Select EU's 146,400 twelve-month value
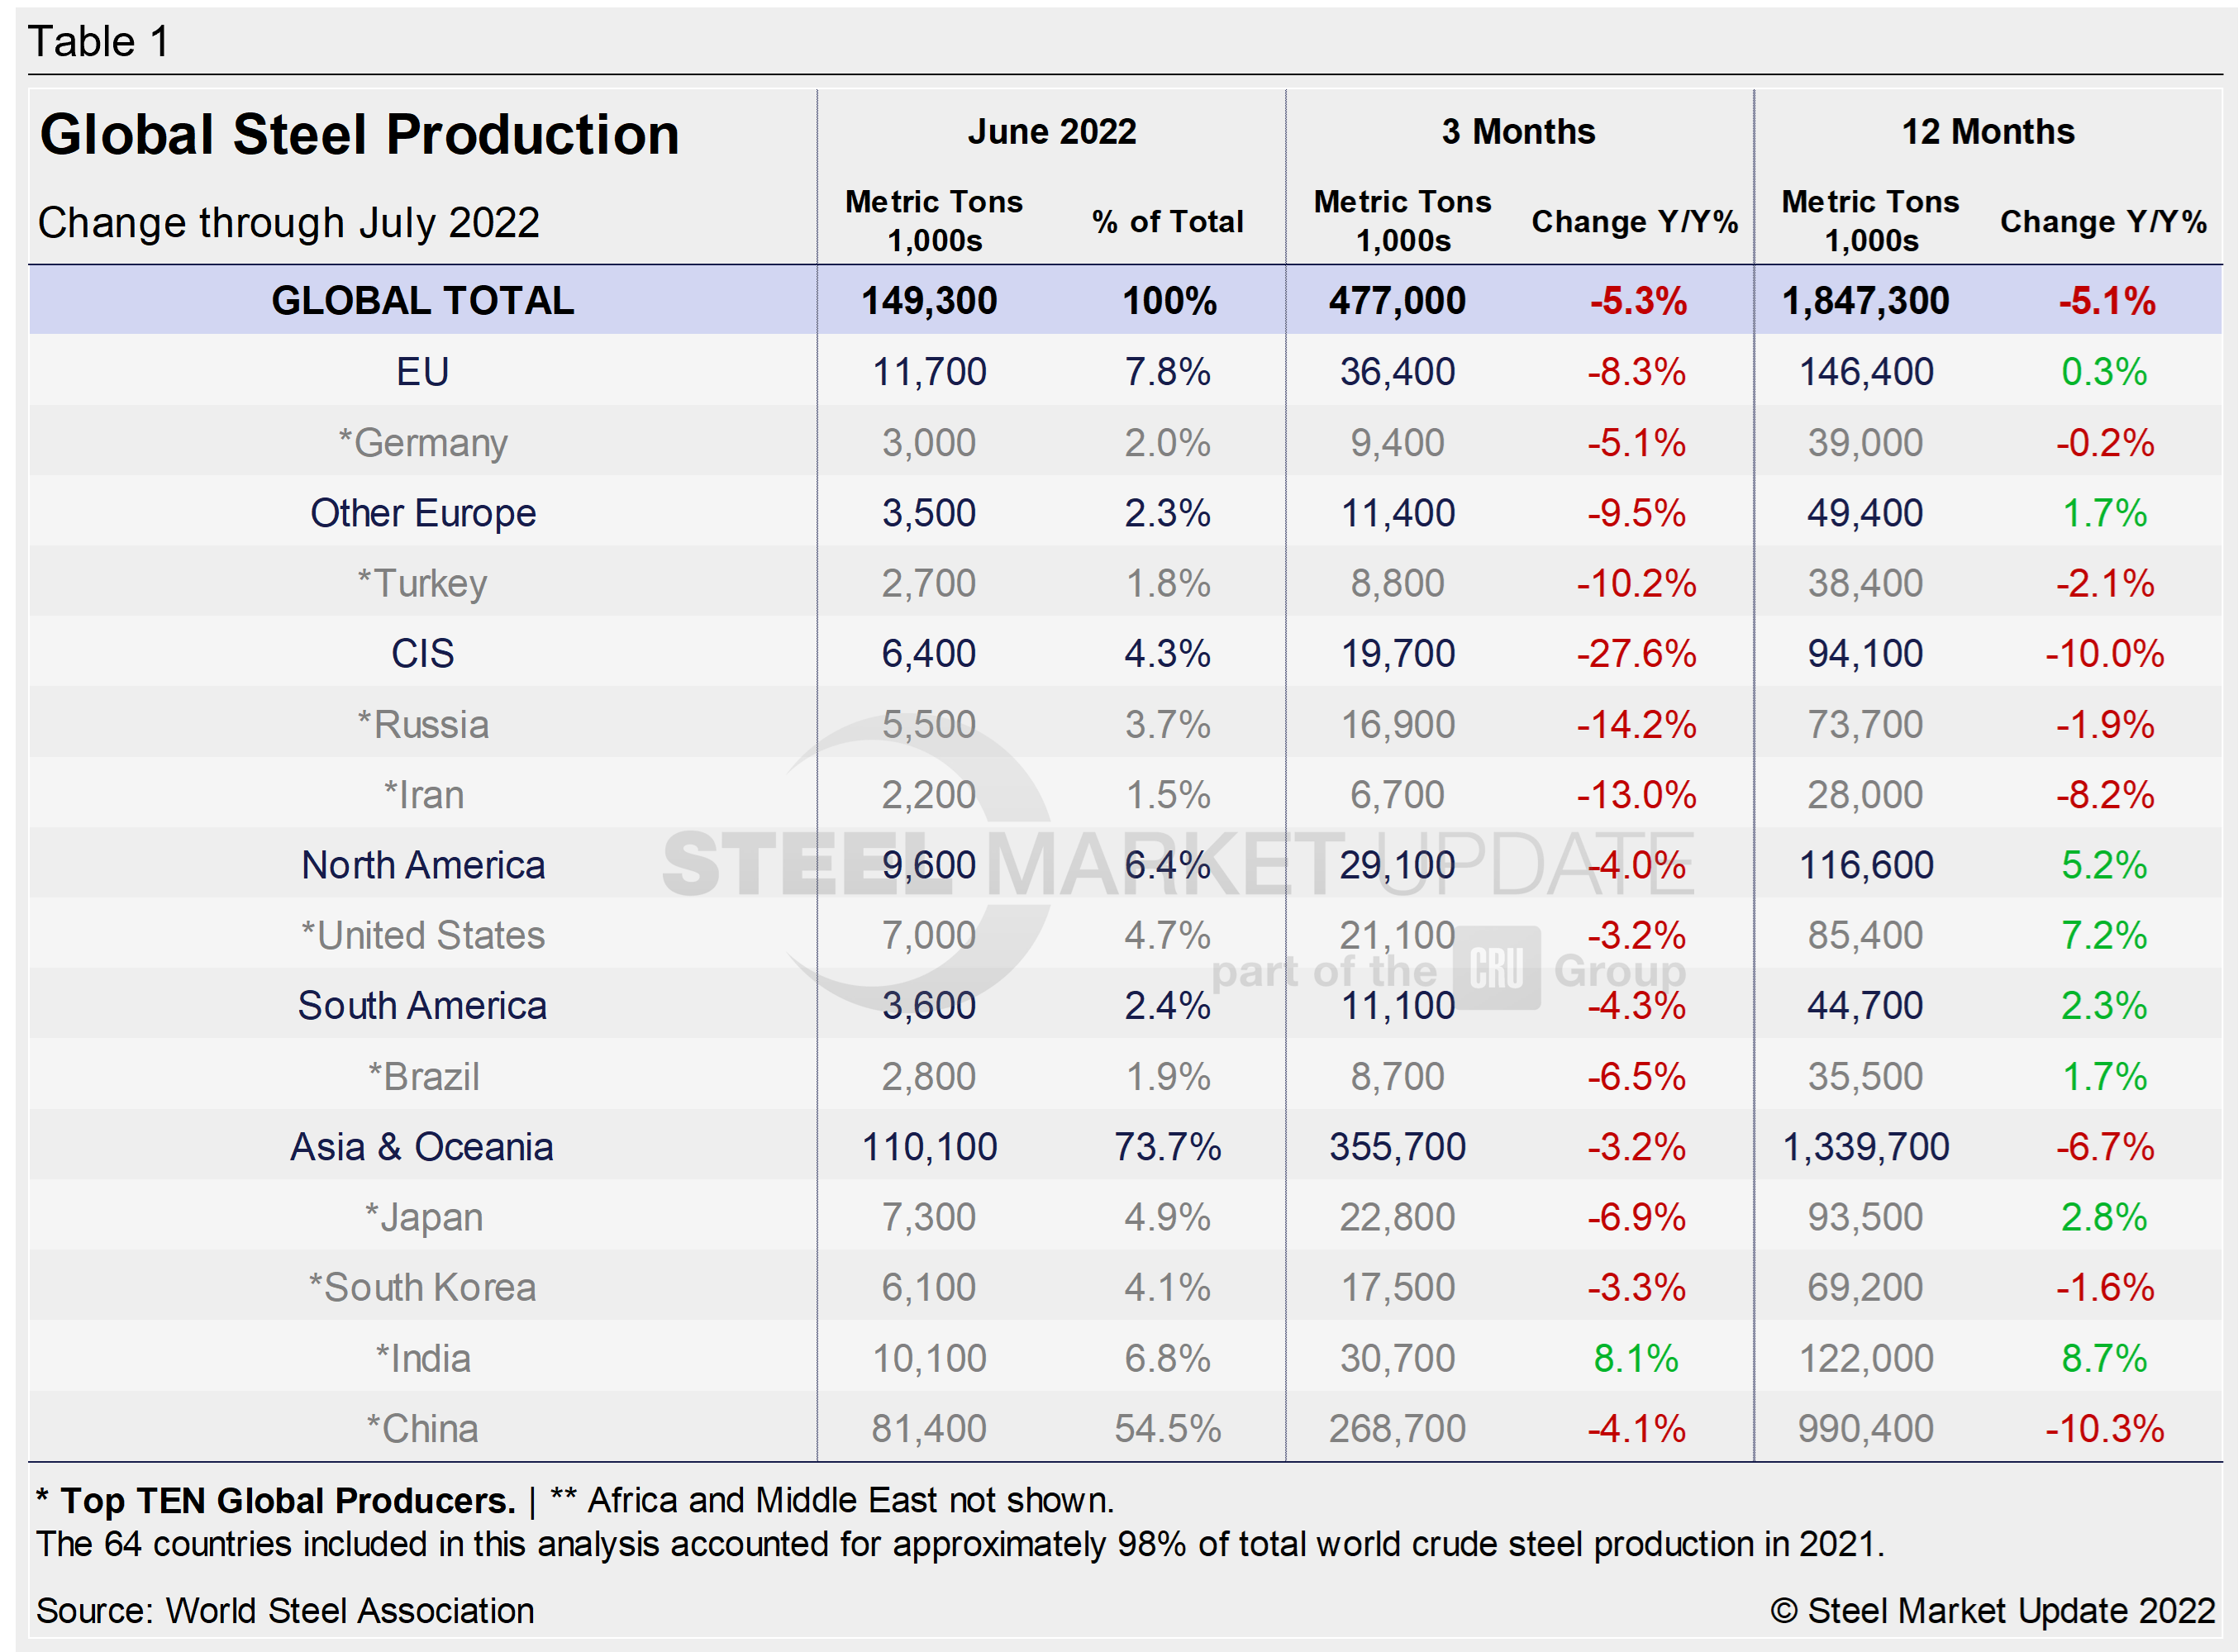 point(1865,372)
